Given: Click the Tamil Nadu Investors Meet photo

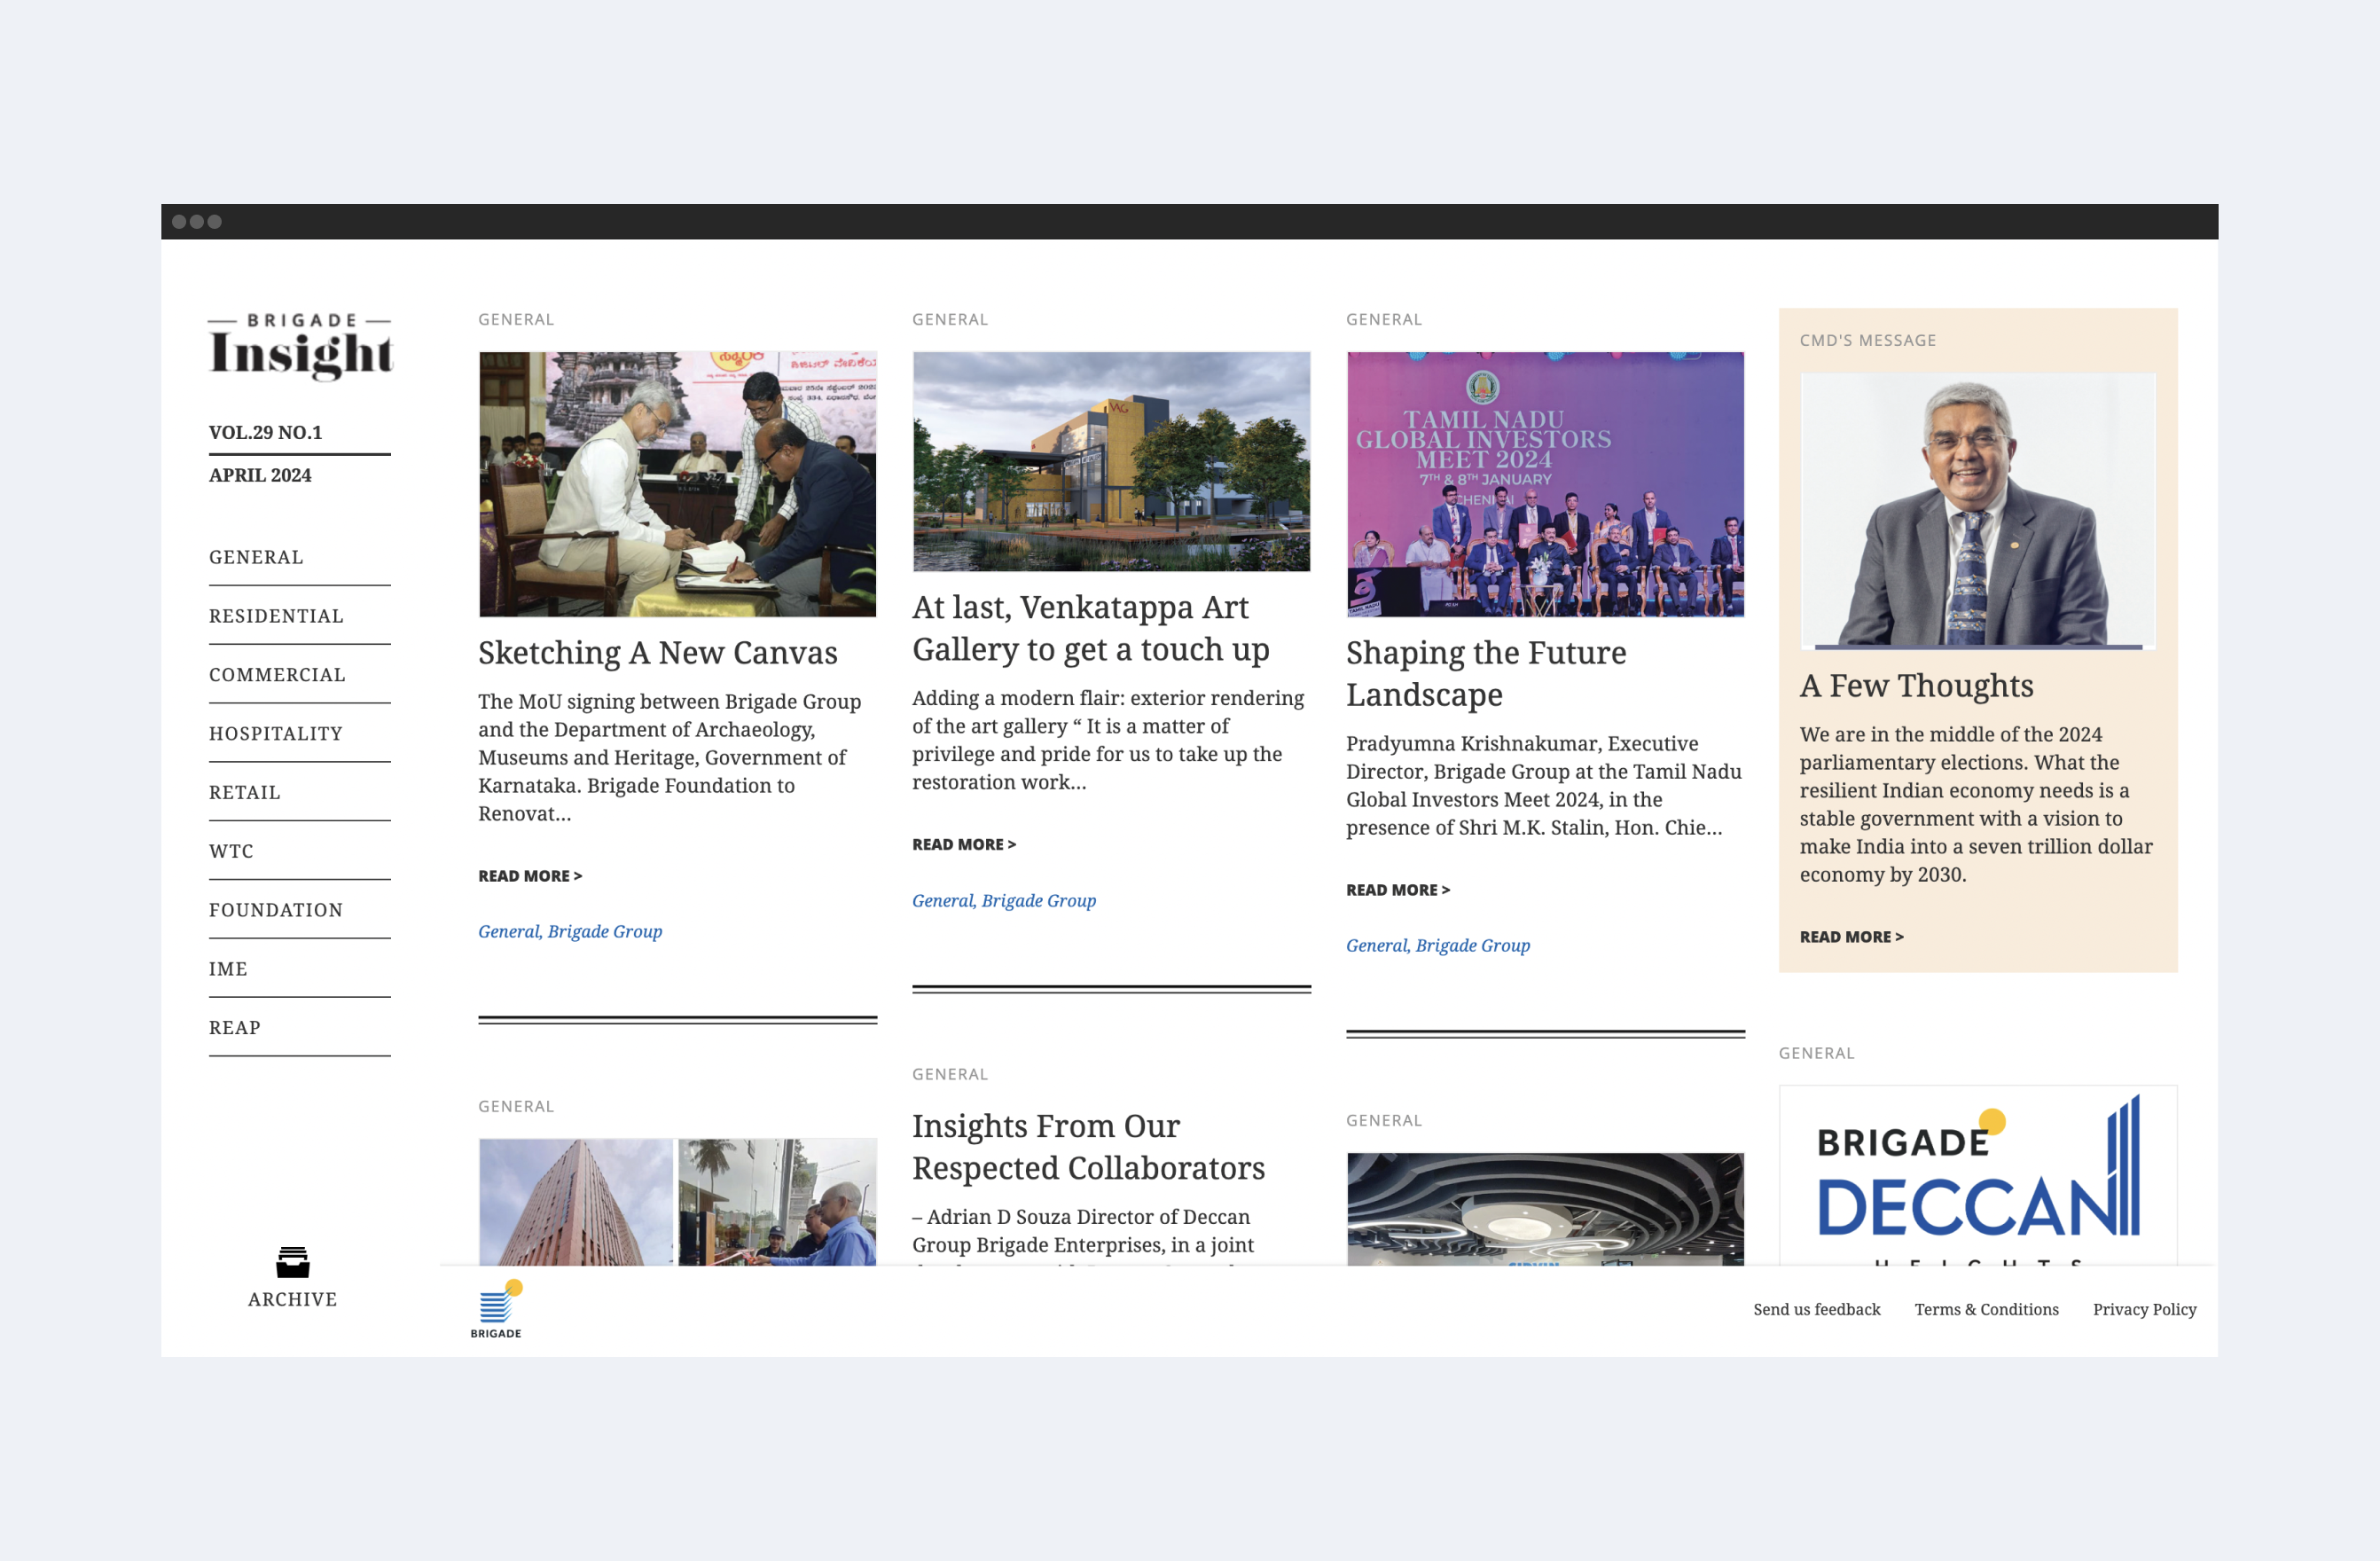Looking at the screenshot, I should (1546, 484).
